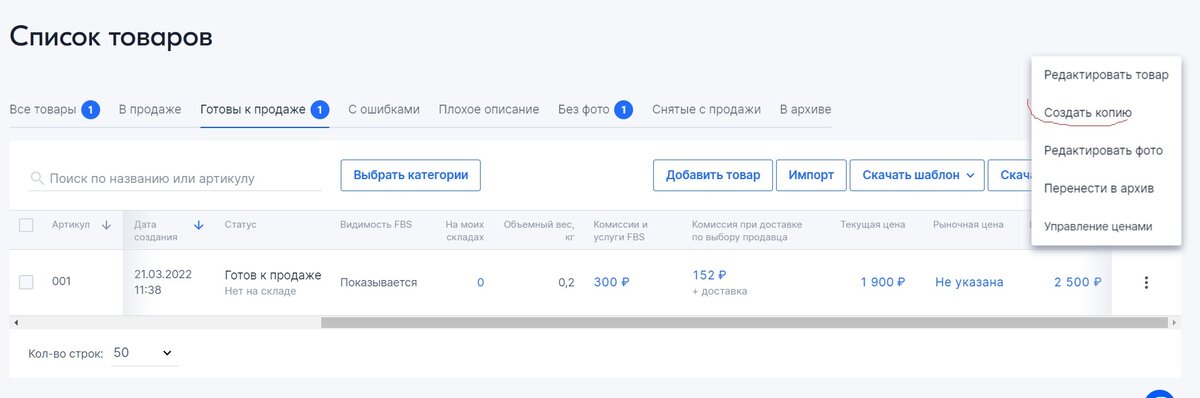Viewport: 1200px width, 398px height.
Task: Click the Выбрать категории button
Action: (411, 174)
